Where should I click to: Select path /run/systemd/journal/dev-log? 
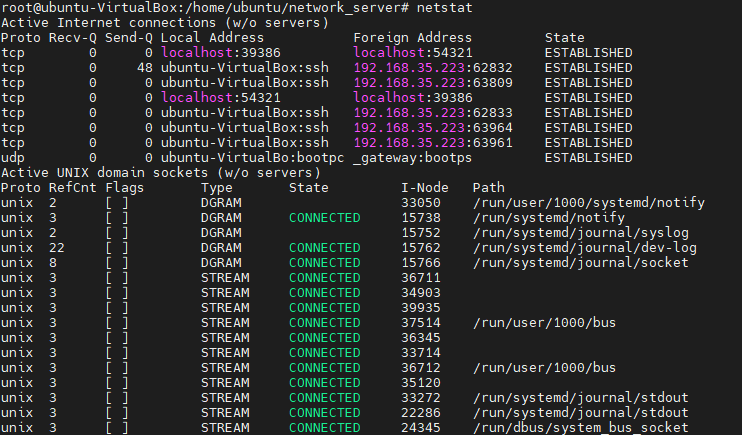pos(584,248)
